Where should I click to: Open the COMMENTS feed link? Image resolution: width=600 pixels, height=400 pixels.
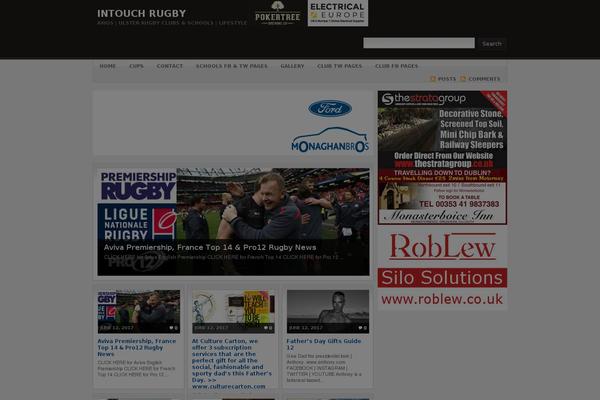click(x=484, y=79)
